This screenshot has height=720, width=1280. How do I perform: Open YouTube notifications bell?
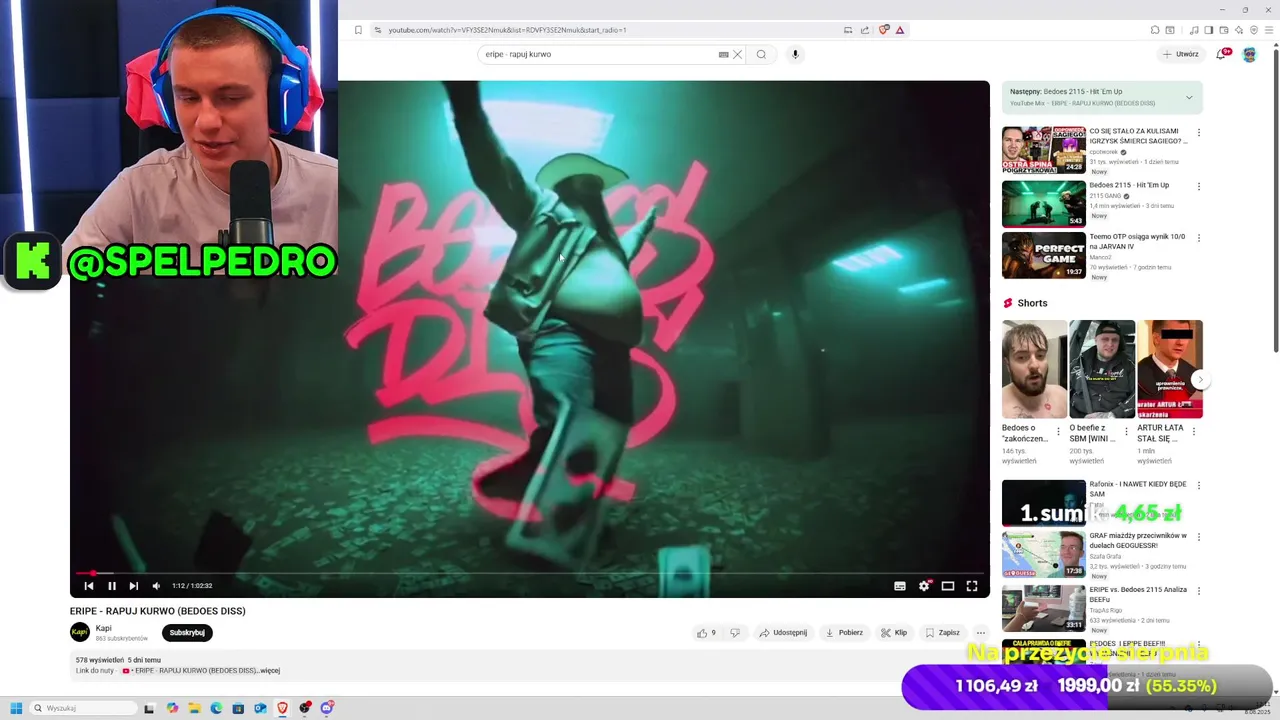coord(1221,54)
